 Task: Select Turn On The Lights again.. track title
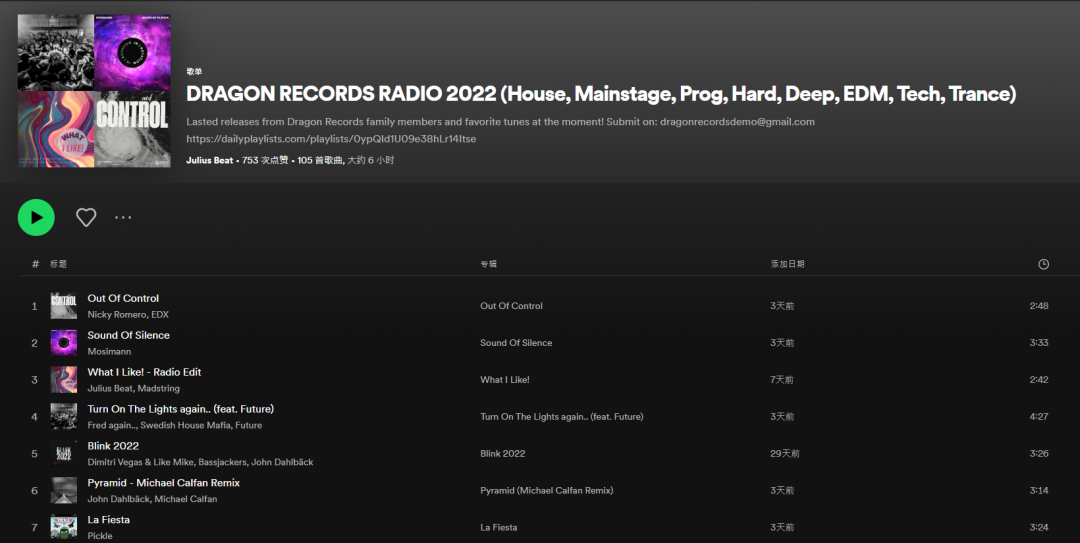point(180,409)
